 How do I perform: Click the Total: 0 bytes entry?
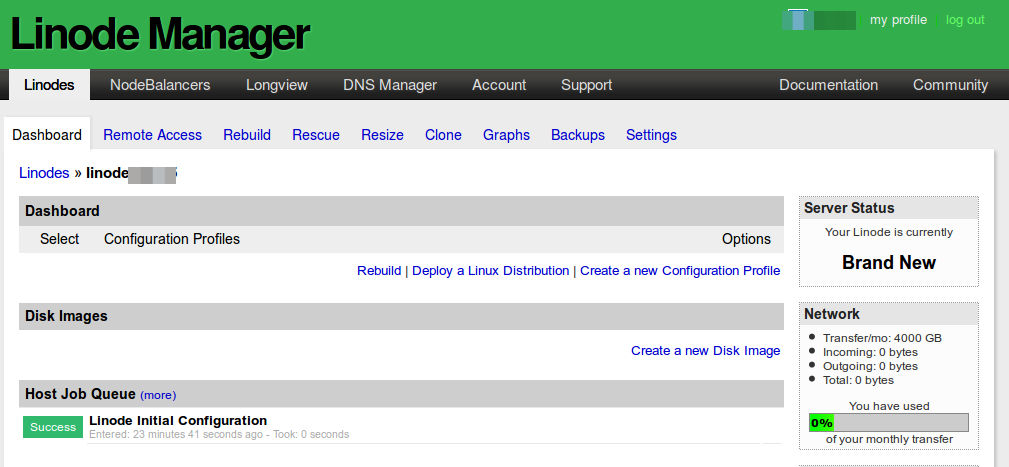tap(858, 380)
